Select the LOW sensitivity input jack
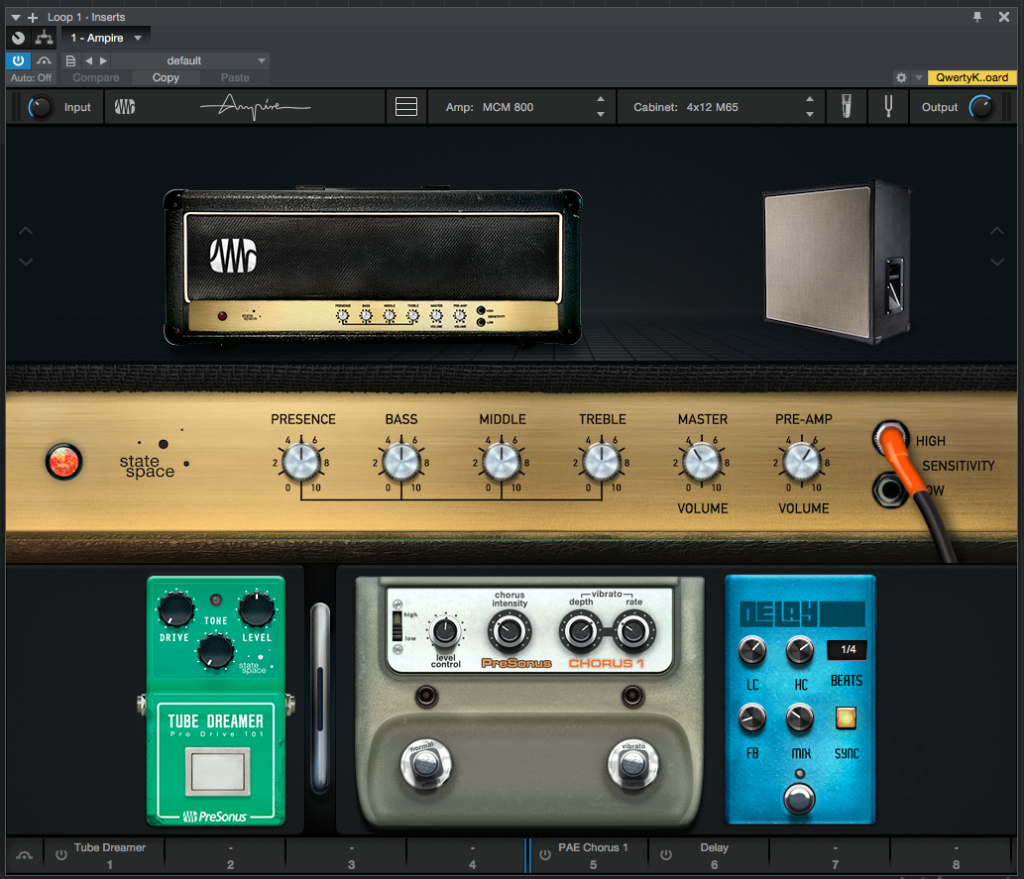The image size is (1024, 879). tap(889, 490)
